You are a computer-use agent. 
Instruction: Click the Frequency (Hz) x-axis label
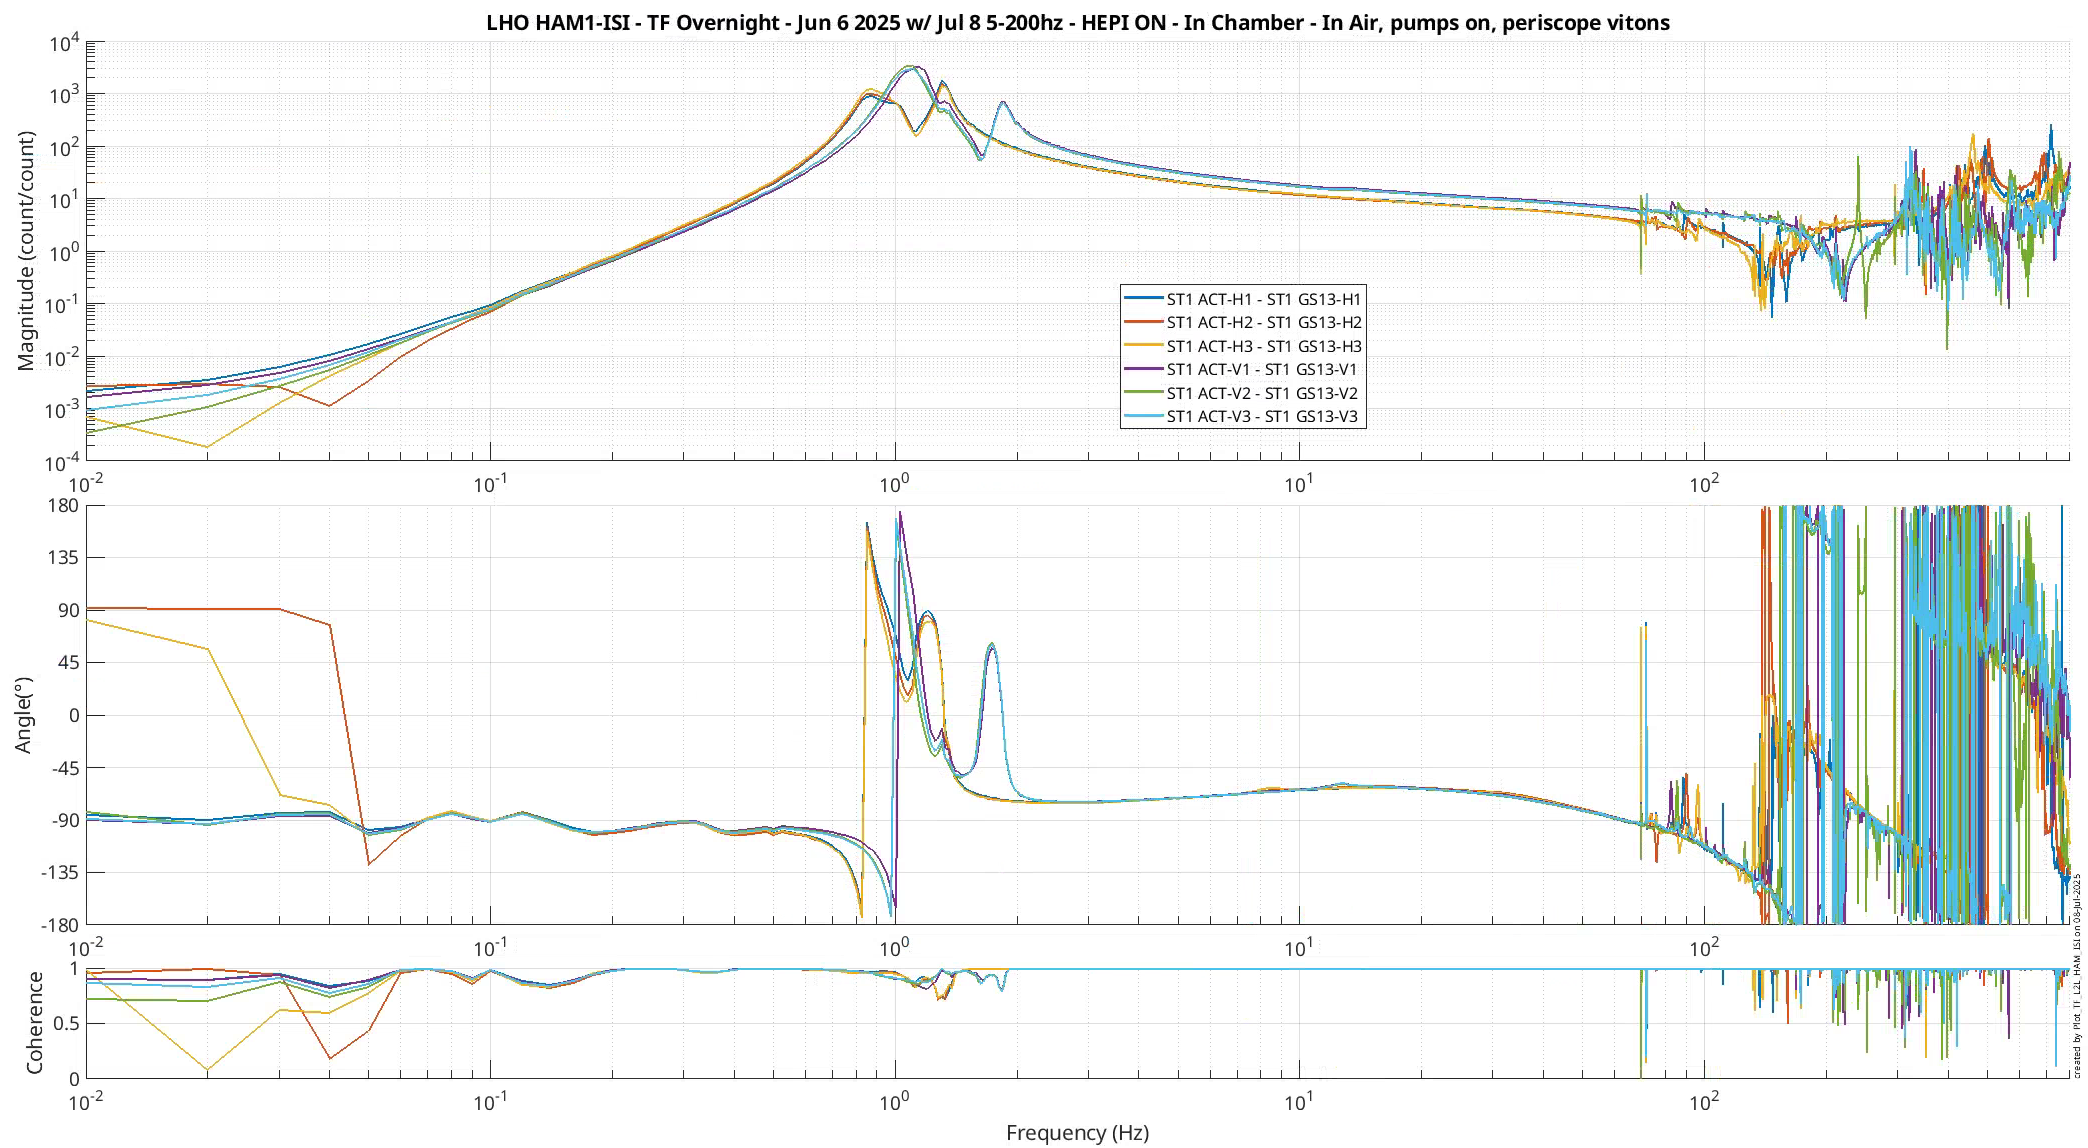coord(1077,1132)
